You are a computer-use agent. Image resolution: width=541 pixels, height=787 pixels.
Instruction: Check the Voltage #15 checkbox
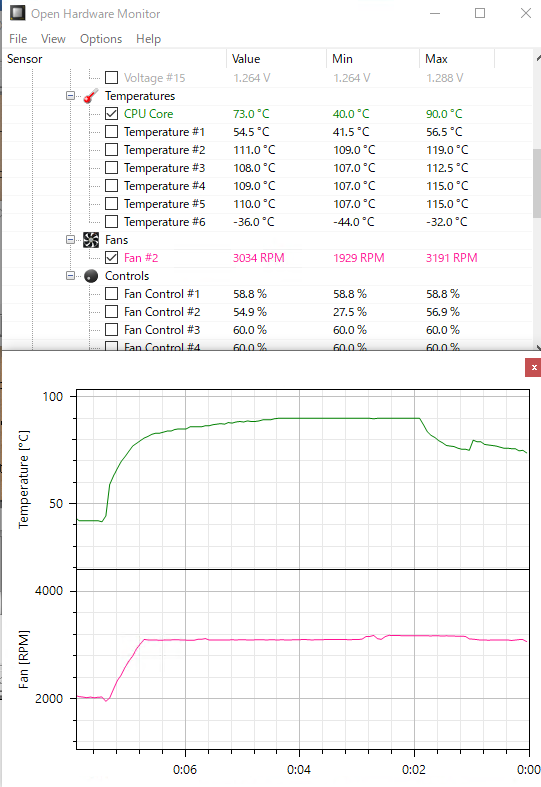tap(111, 78)
